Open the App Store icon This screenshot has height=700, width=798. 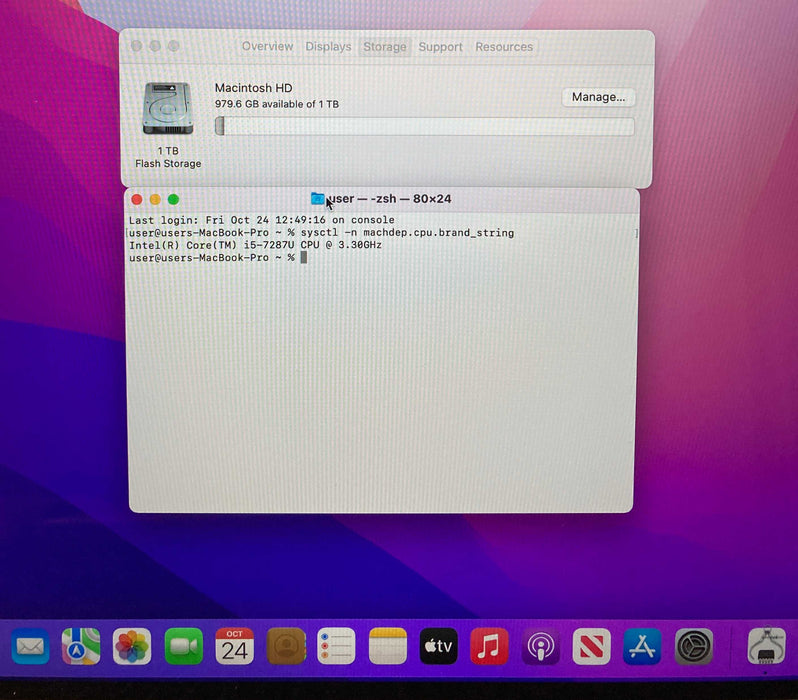(x=642, y=647)
